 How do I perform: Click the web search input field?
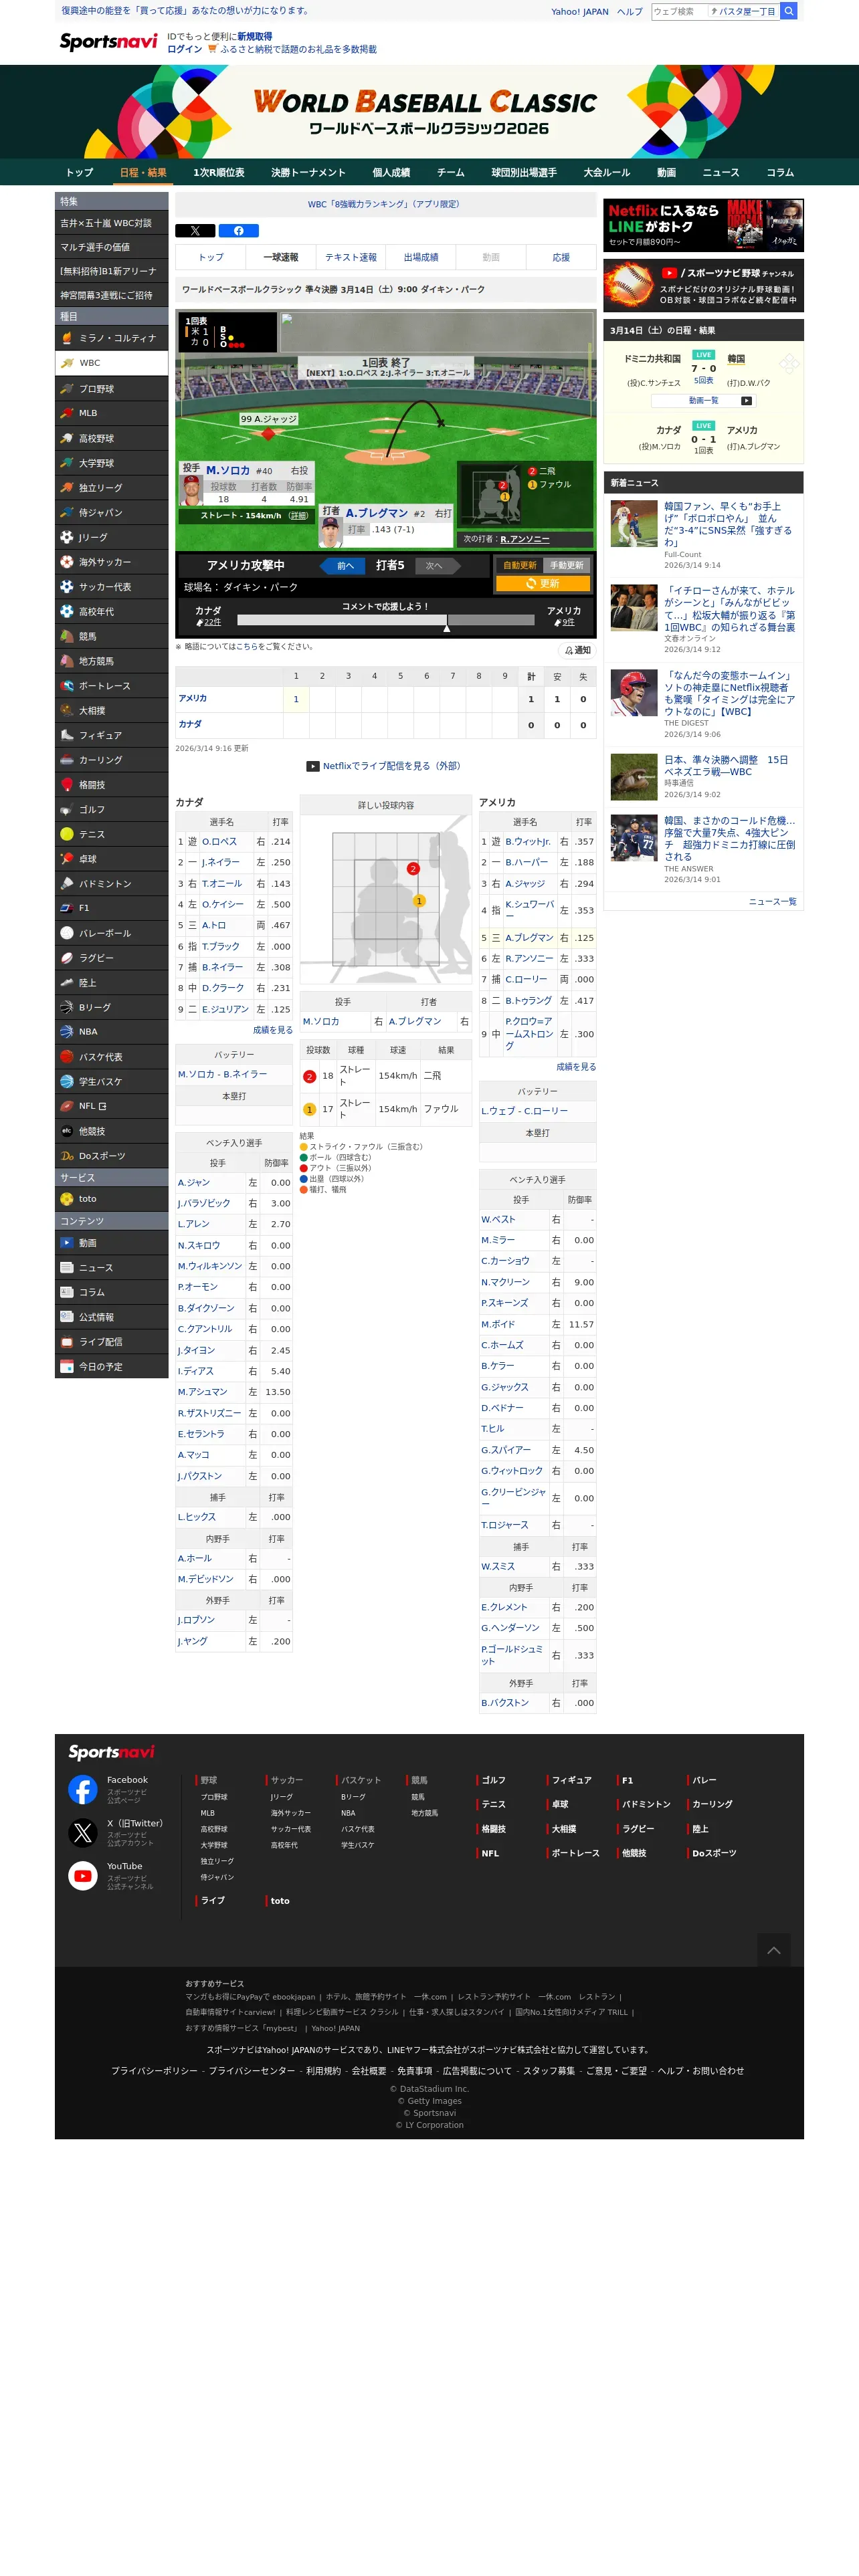[679, 11]
